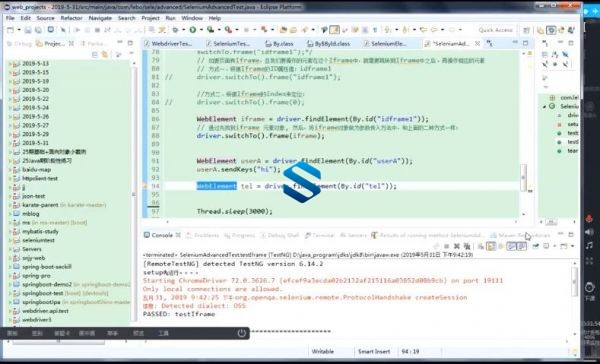Expand the seleniumtest project node
Screen dimensions: 600x364
click(x=10, y=240)
